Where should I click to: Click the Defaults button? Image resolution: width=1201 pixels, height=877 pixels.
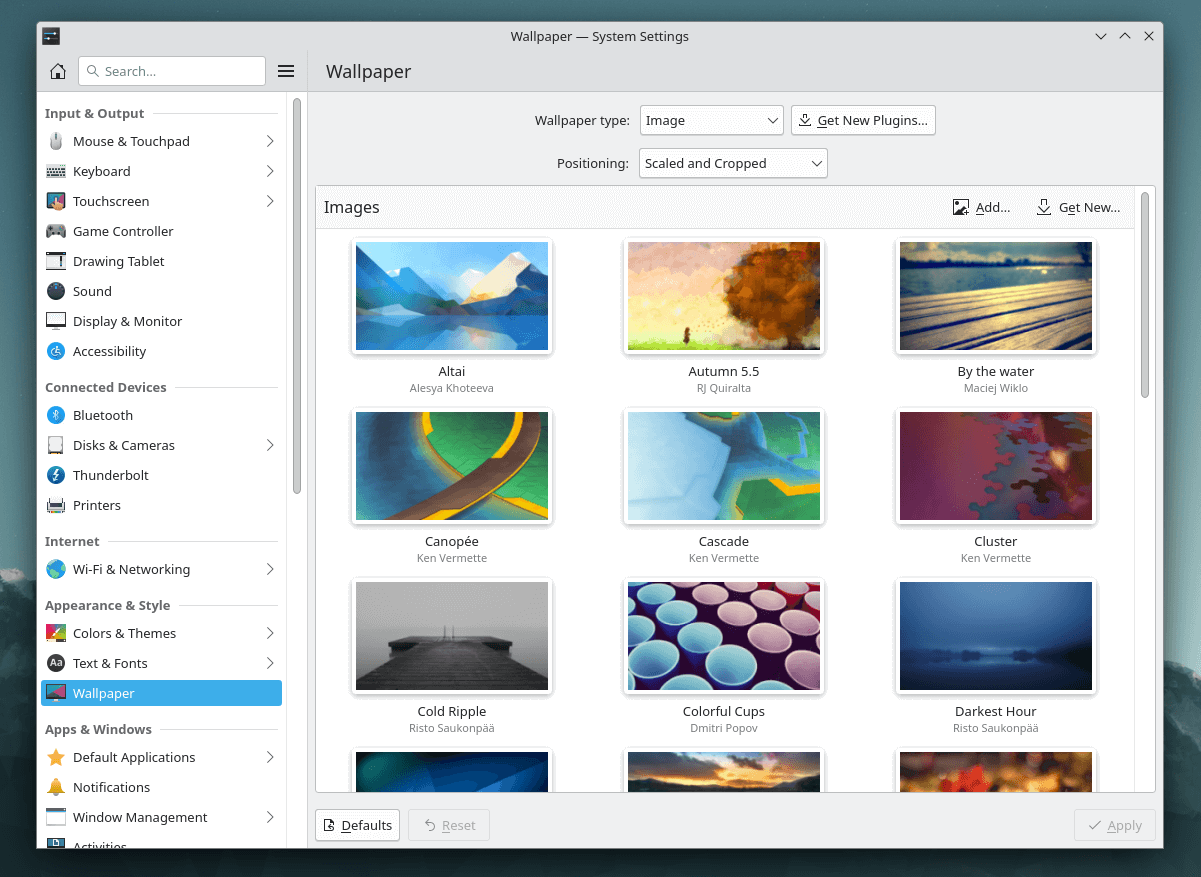(357, 825)
